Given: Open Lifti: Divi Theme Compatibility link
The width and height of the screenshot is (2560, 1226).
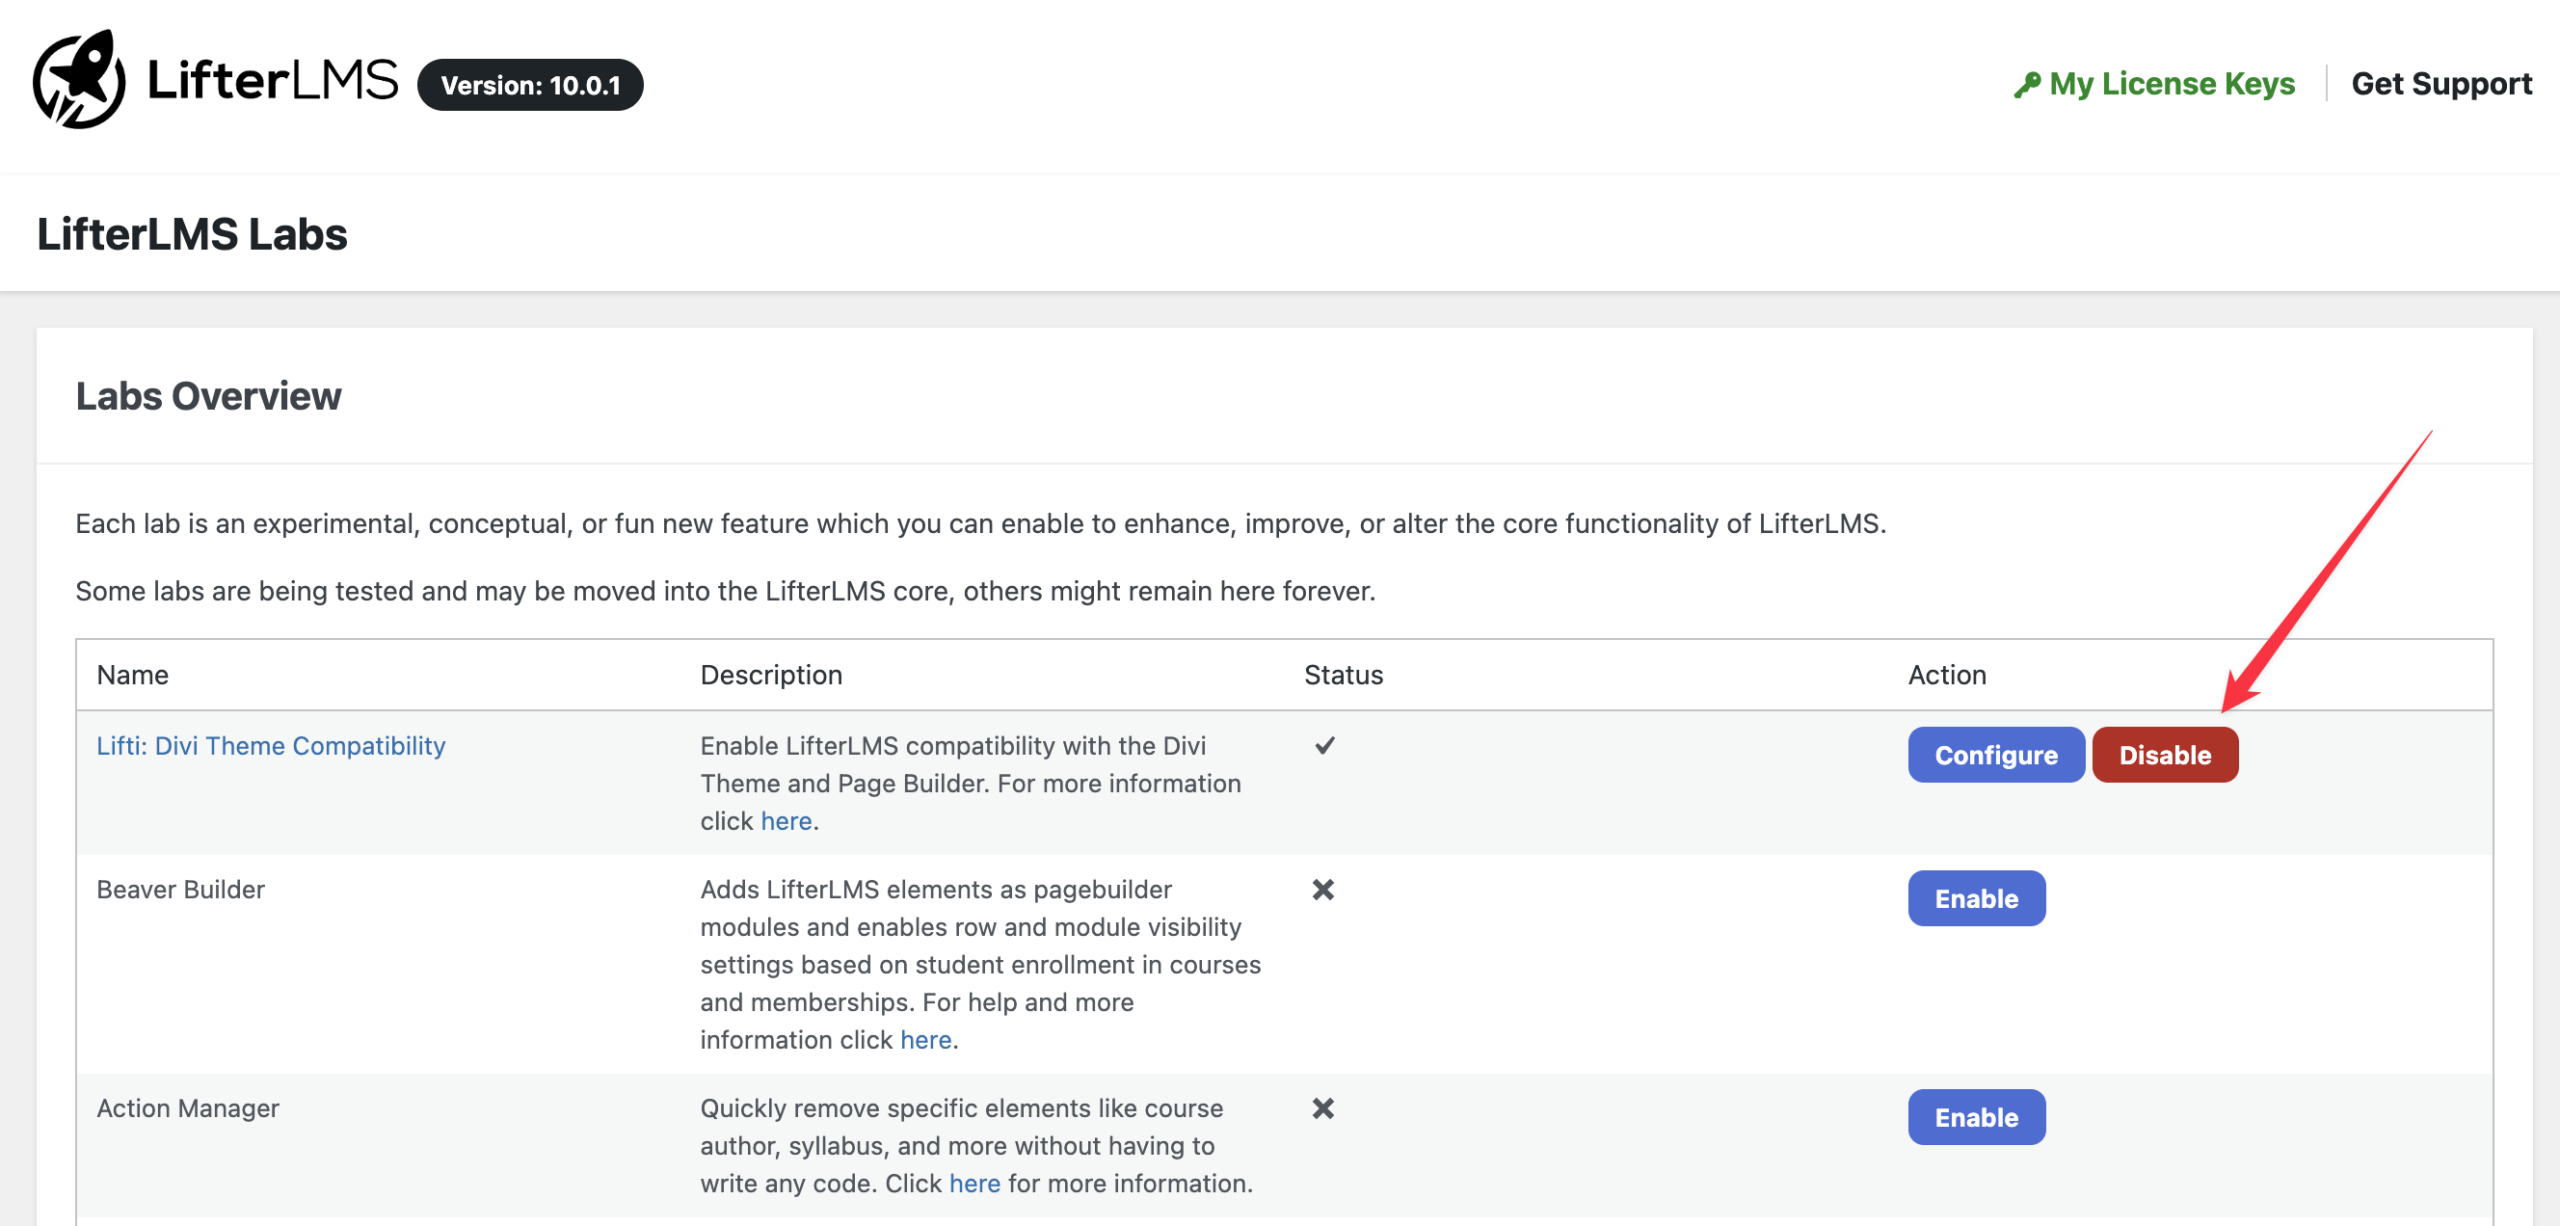Looking at the screenshot, I should click(x=271, y=746).
